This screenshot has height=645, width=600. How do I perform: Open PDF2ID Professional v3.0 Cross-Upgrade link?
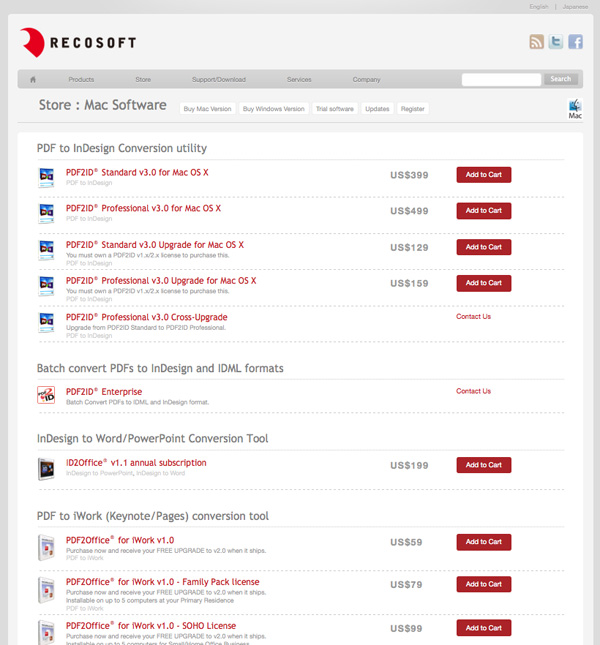(x=146, y=317)
